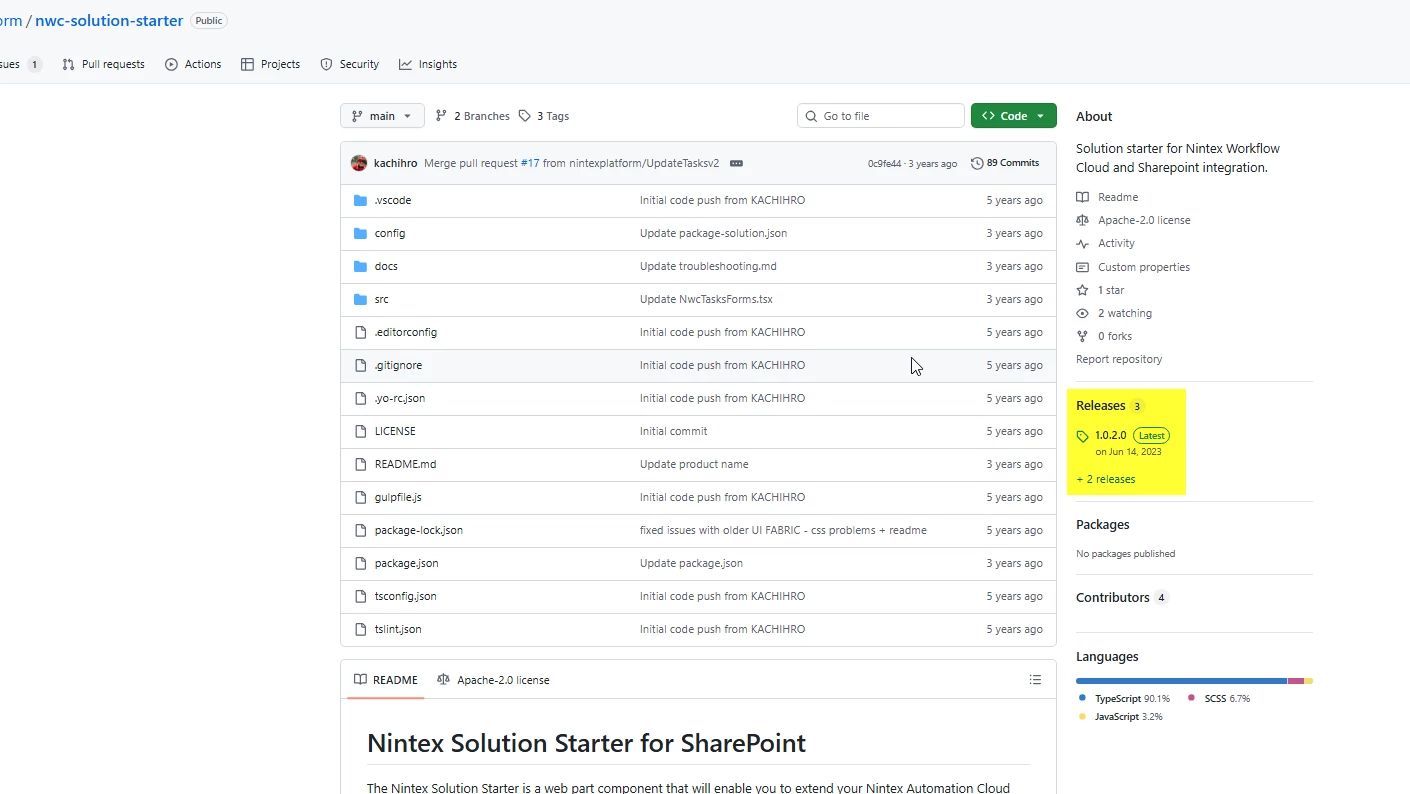Image resolution: width=1410 pixels, height=794 pixels.
Task: Click the release tag icon beside 1.0.2.0
Action: [x=1082, y=436]
